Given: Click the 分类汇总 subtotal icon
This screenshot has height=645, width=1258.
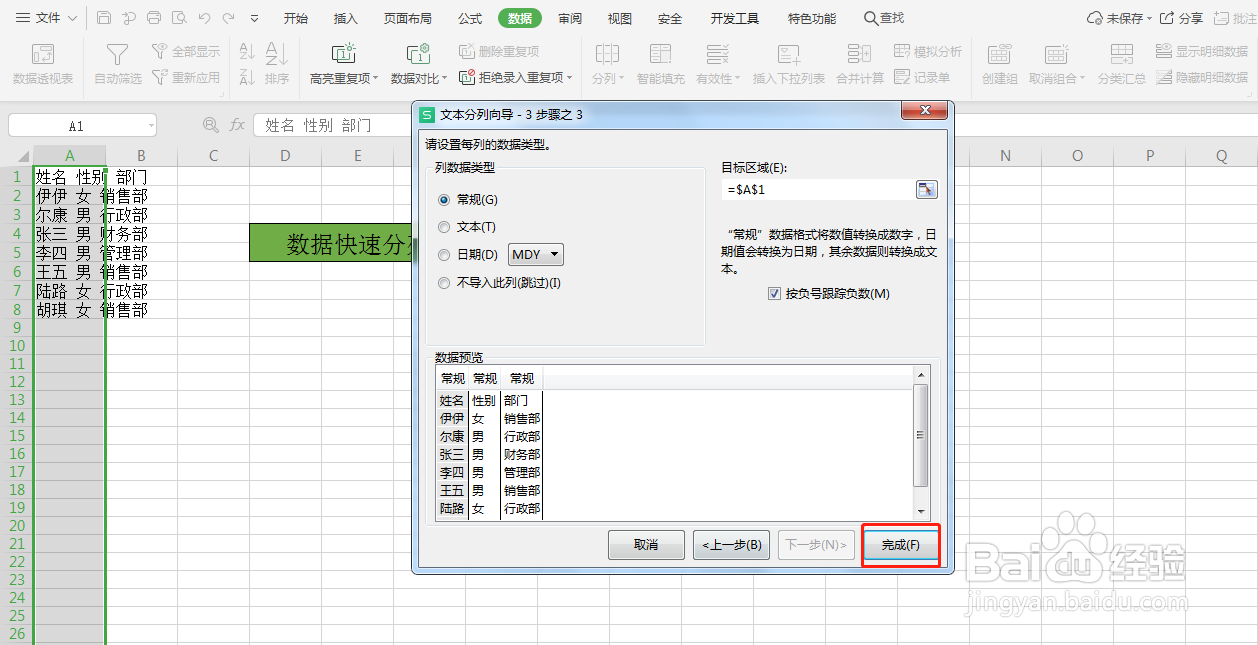Looking at the screenshot, I should (x=1122, y=55).
